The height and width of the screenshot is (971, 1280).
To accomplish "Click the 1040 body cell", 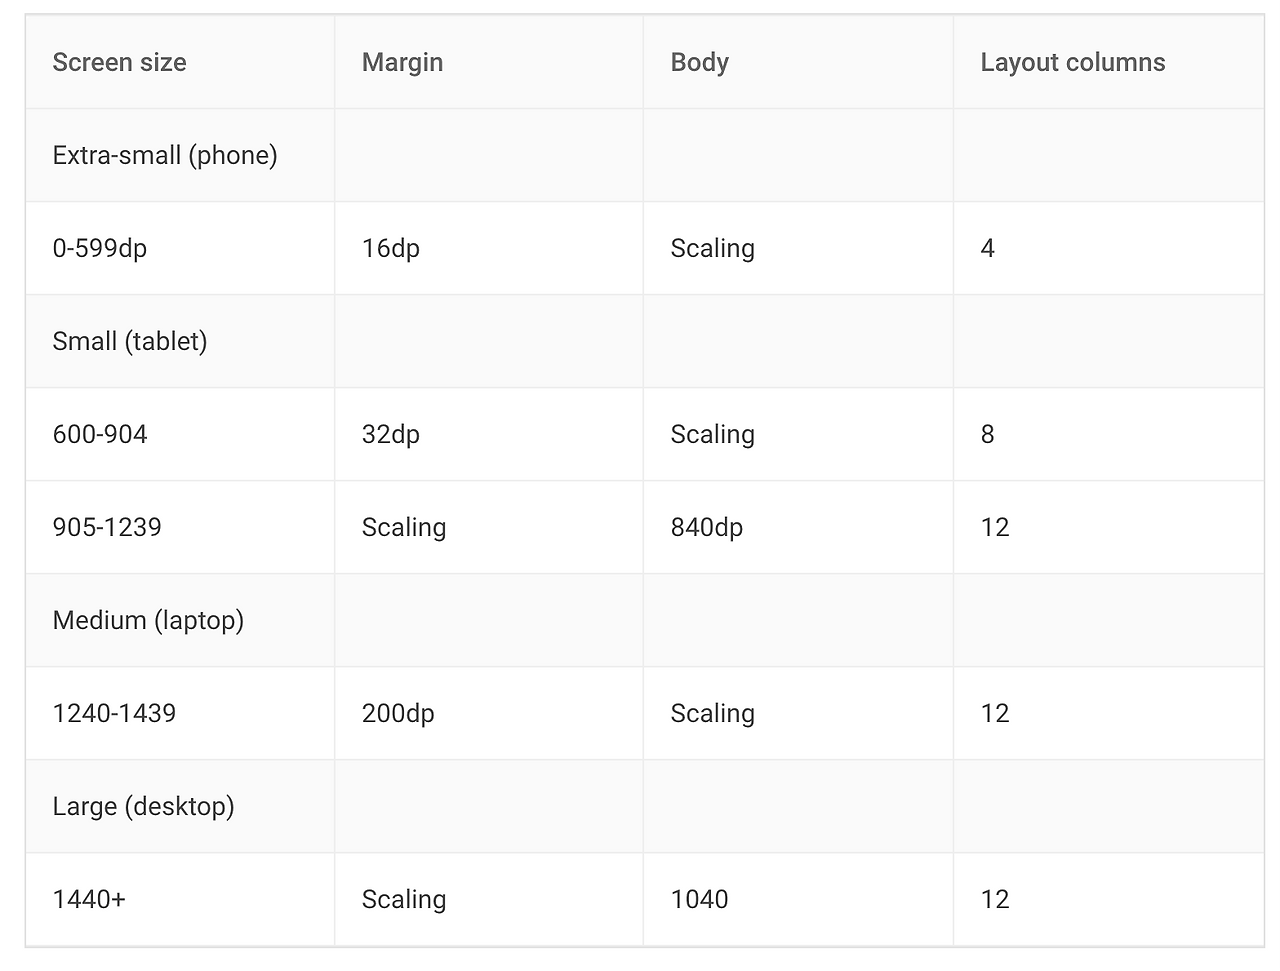I will click(x=699, y=899).
